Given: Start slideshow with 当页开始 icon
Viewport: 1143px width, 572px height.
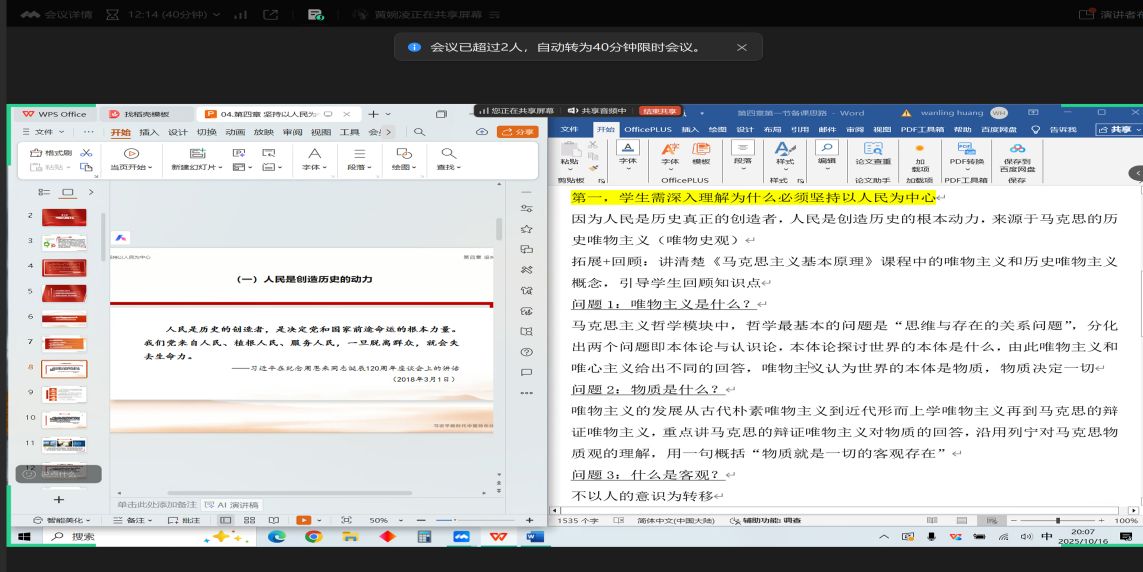Looking at the screenshot, I should point(130,153).
